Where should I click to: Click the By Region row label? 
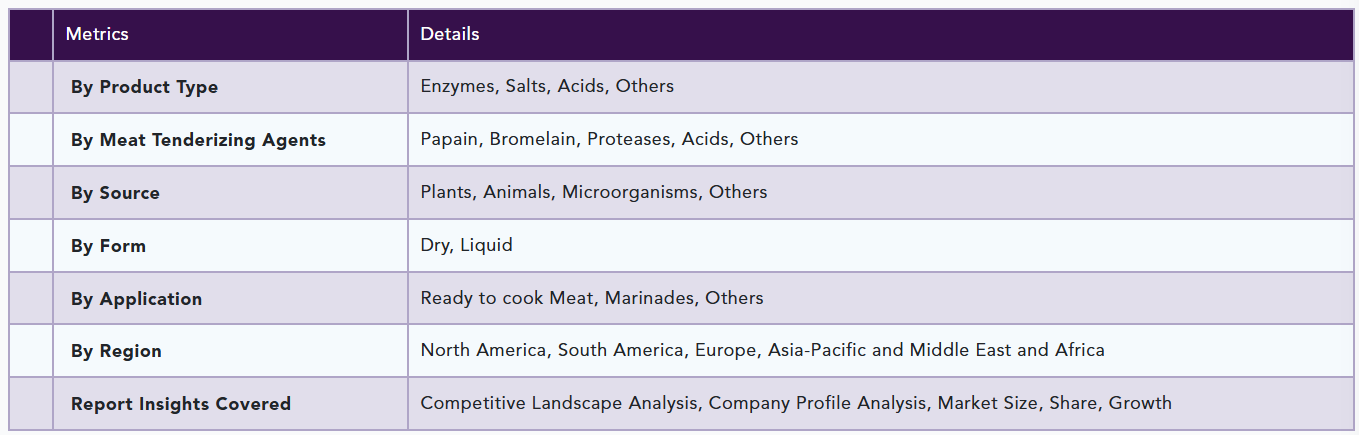116,351
